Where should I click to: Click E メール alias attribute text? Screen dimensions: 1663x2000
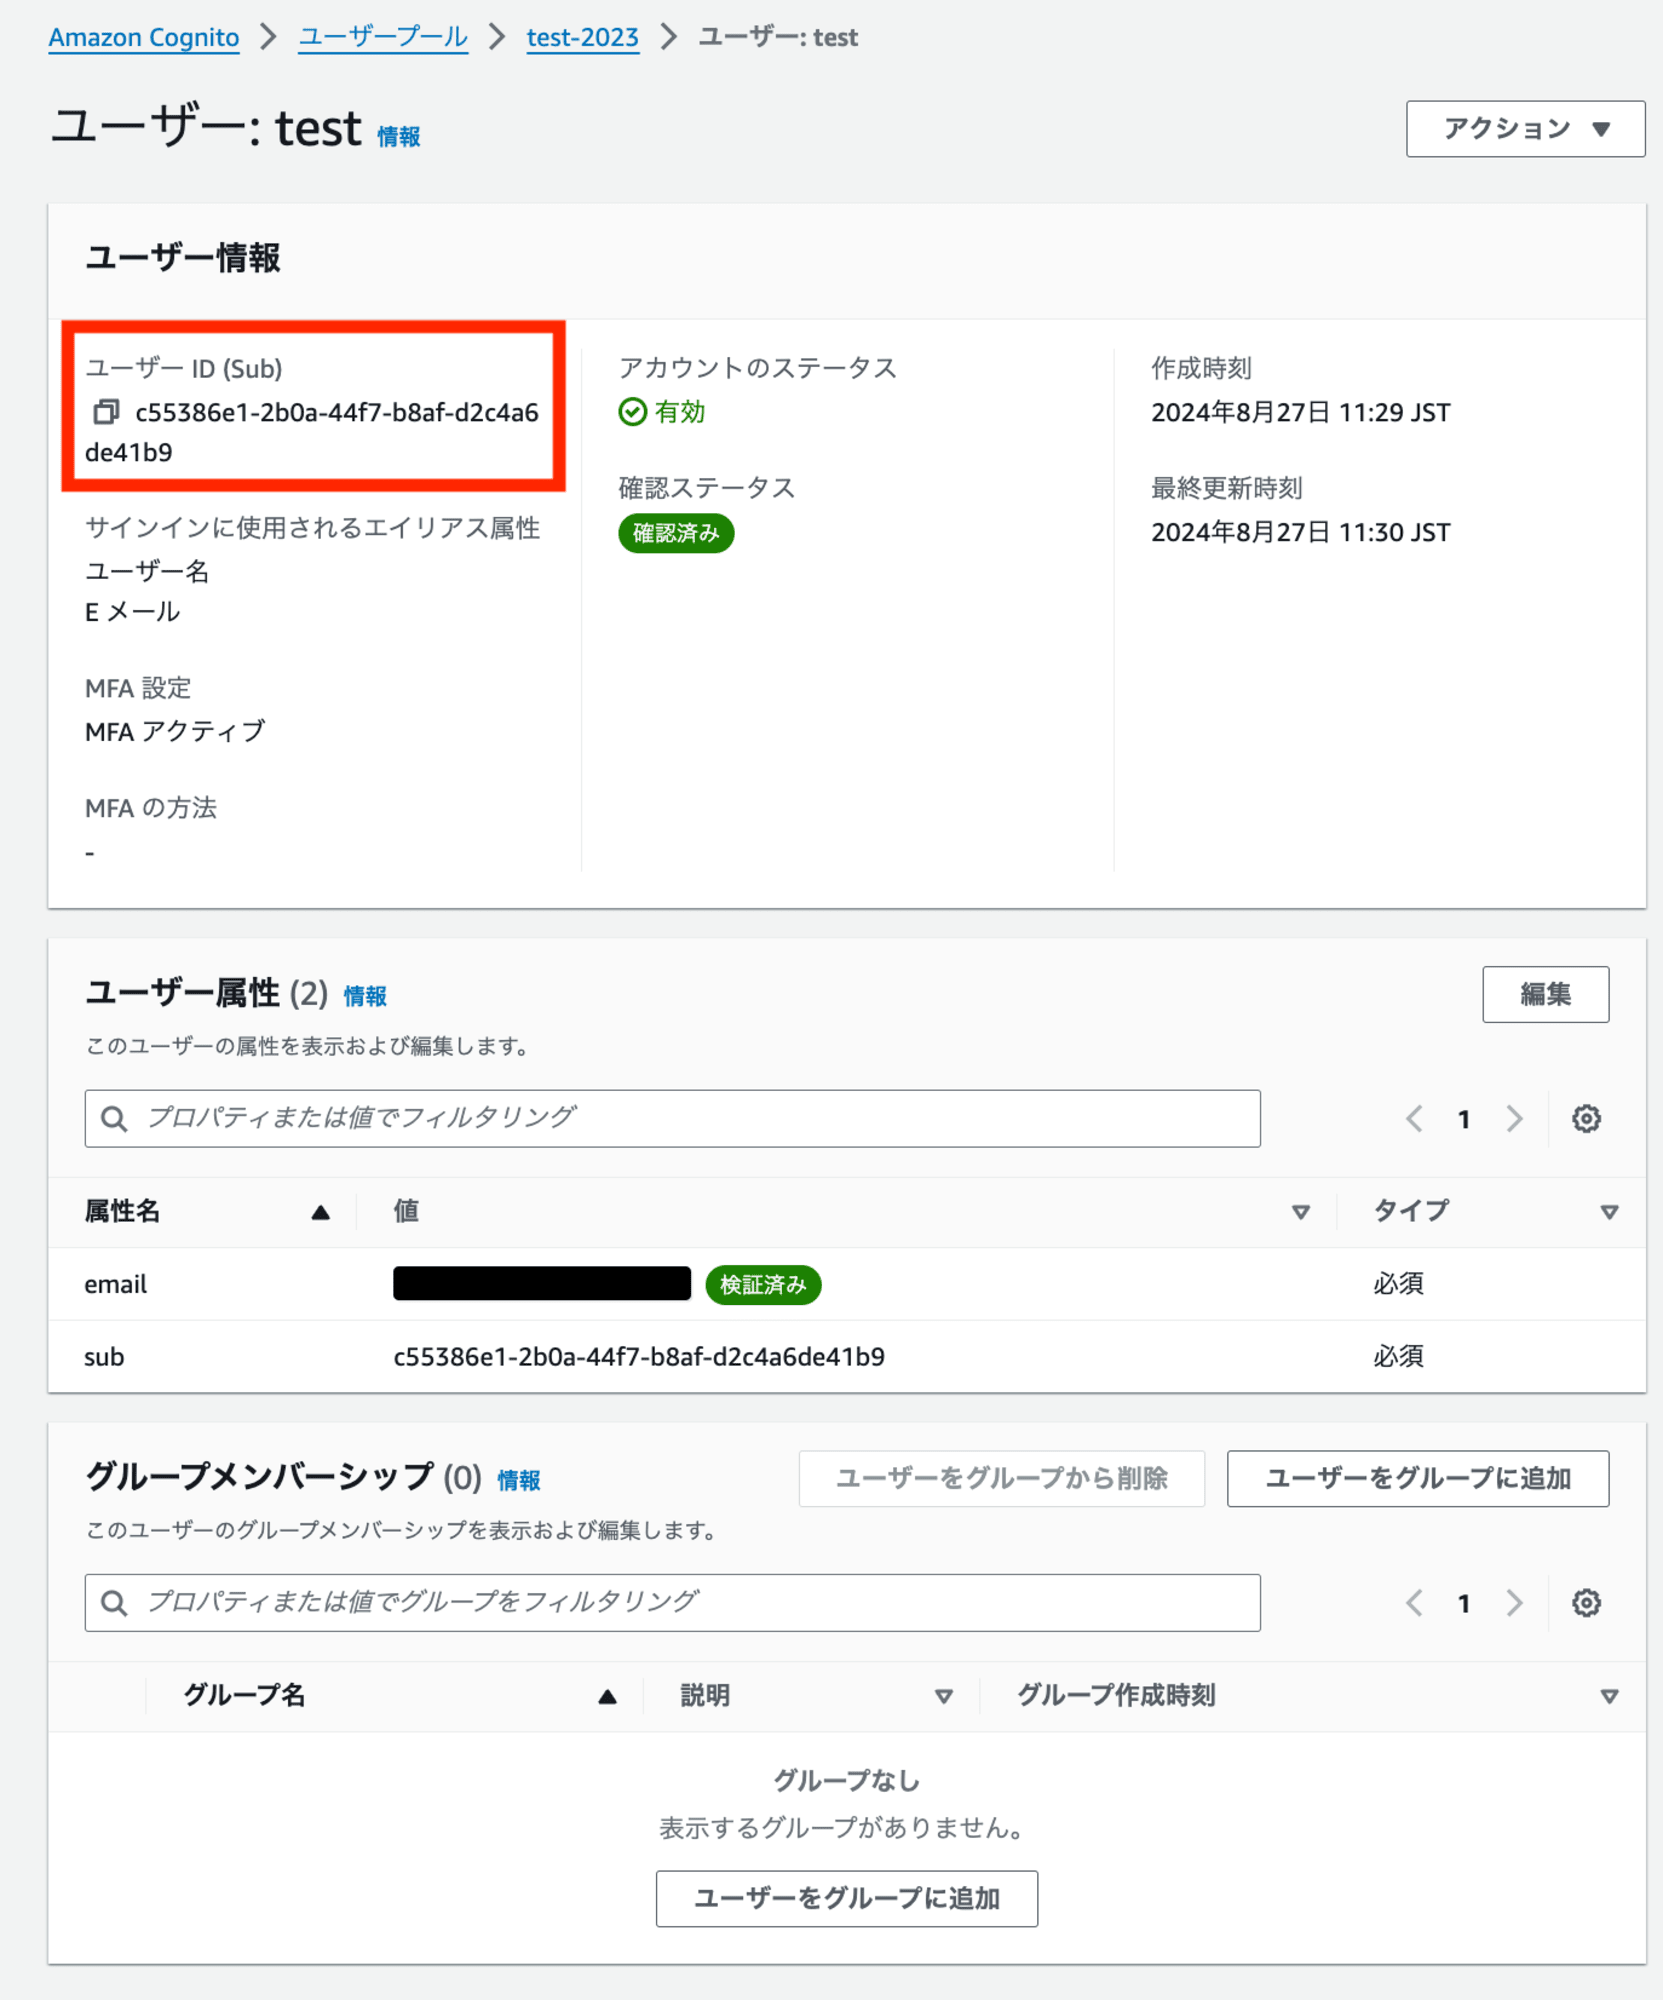point(132,612)
